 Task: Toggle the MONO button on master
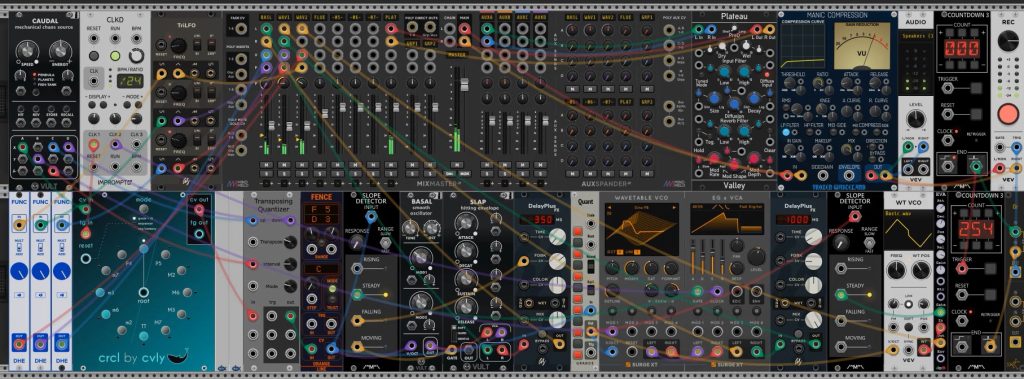click(x=464, y=174)
